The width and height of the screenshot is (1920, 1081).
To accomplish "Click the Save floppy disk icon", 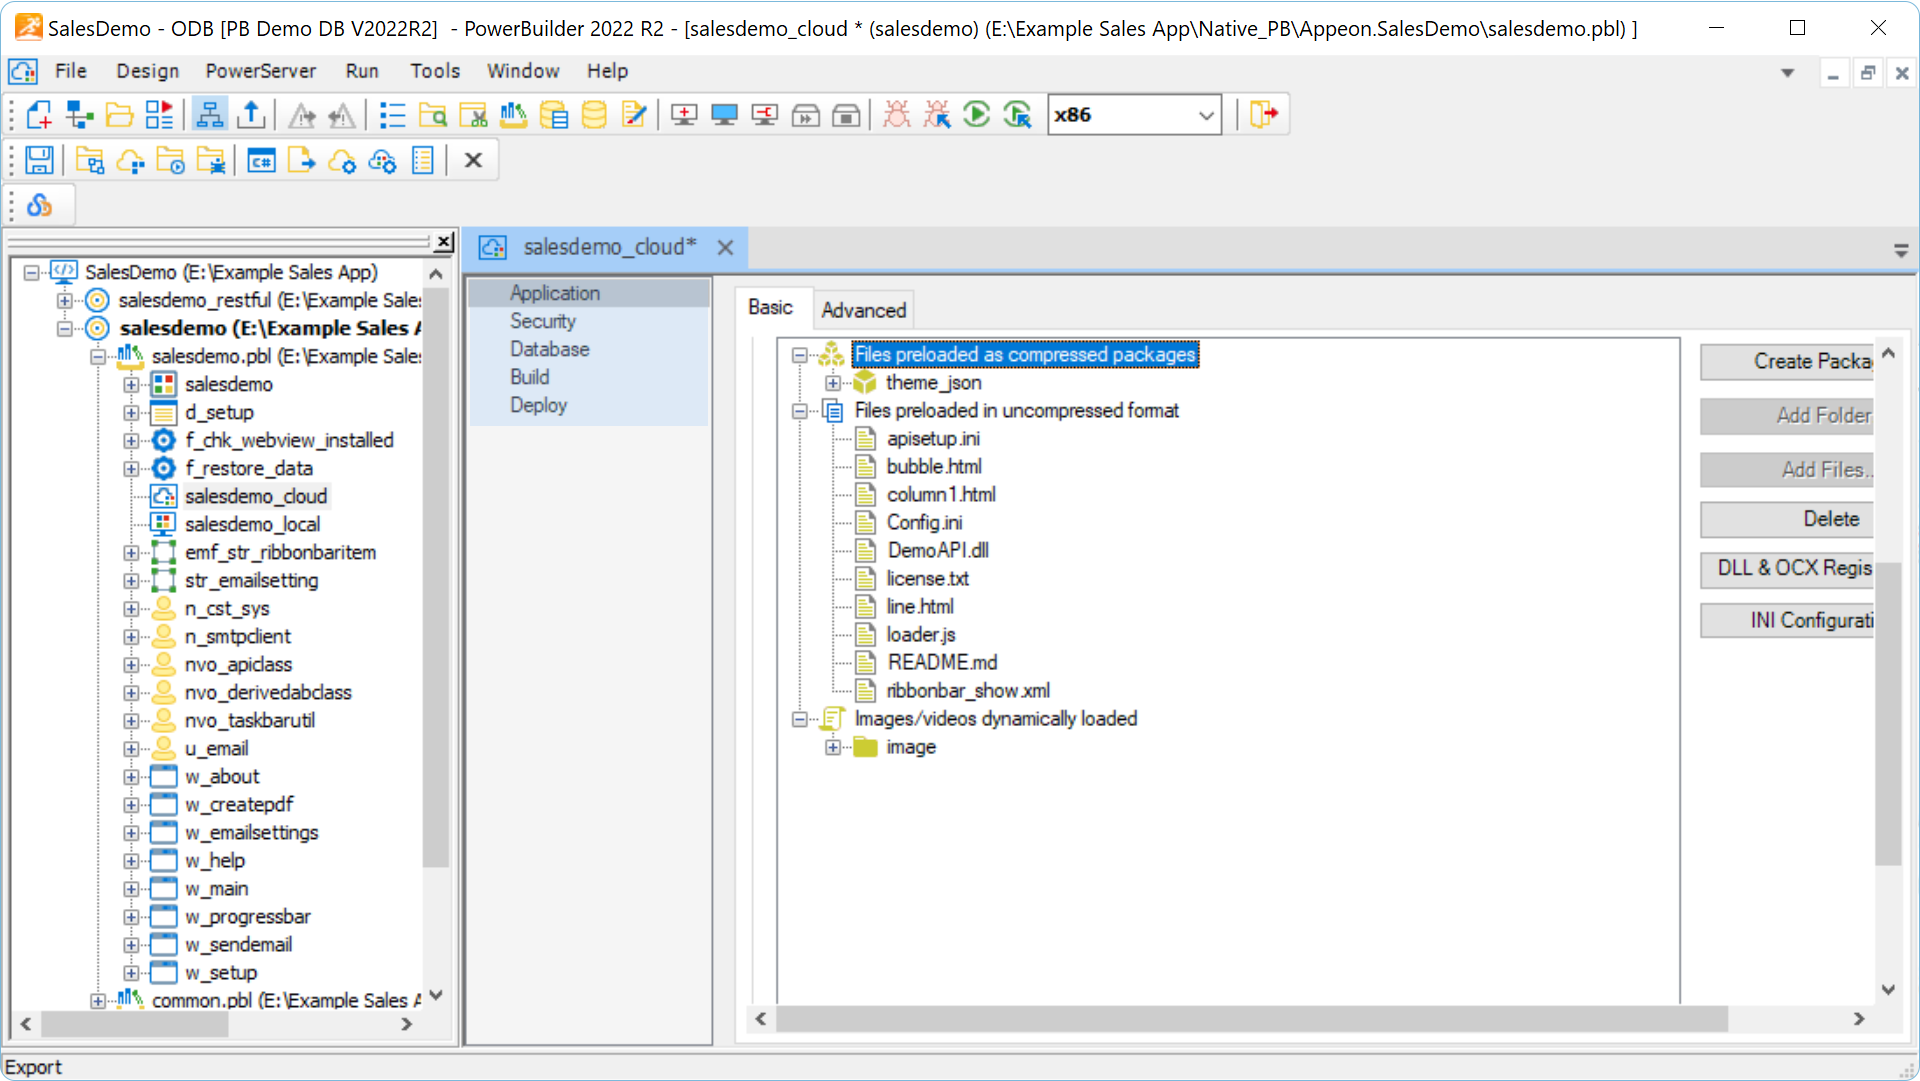I will (x=39, y=160).
